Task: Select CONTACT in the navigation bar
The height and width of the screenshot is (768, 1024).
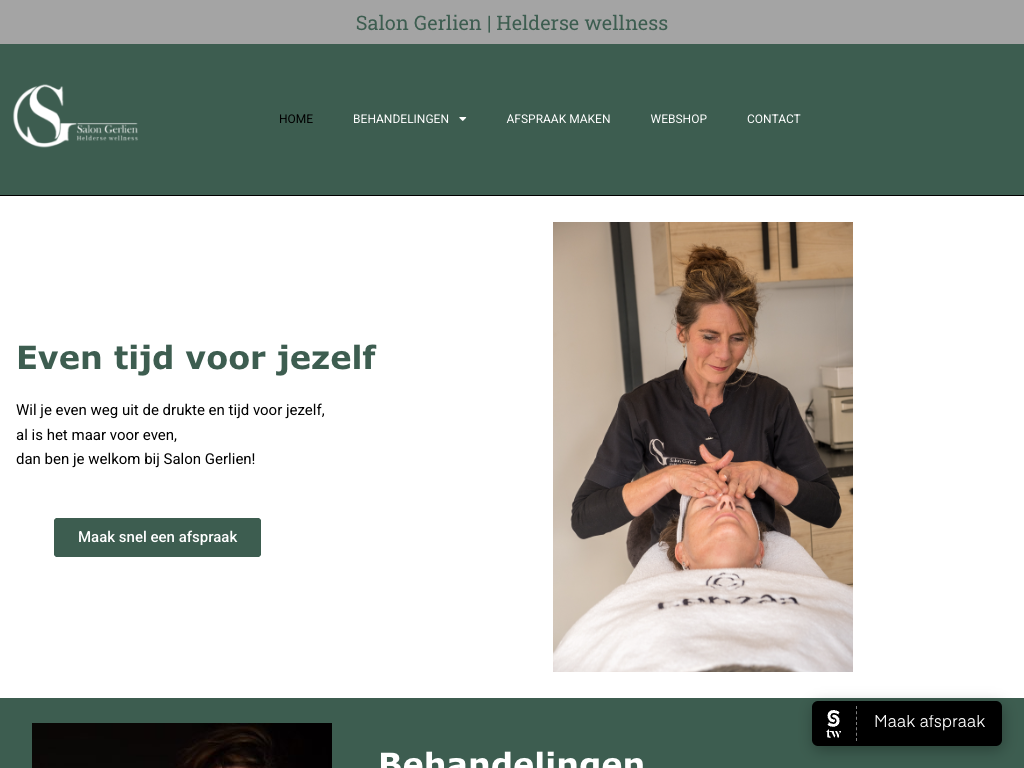Action: click(773, 119)
